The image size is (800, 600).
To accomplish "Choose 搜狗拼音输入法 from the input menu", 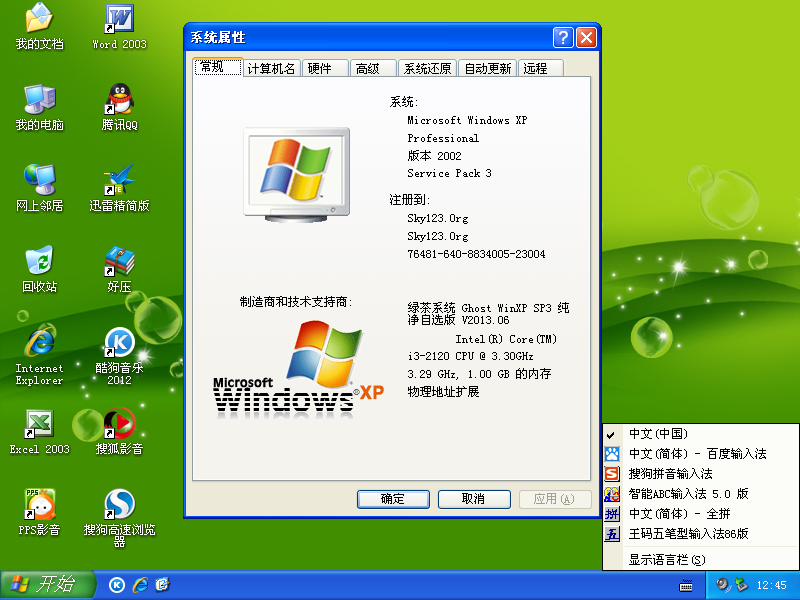I will (x=701, y=473).
